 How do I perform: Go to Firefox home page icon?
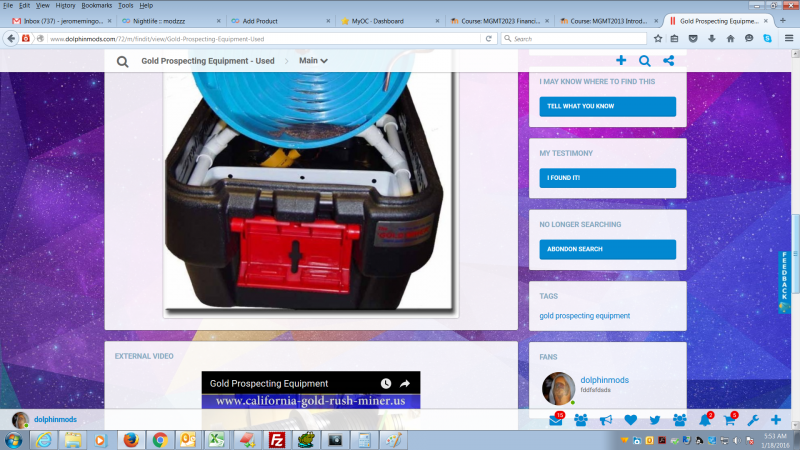tap(731, 38)
